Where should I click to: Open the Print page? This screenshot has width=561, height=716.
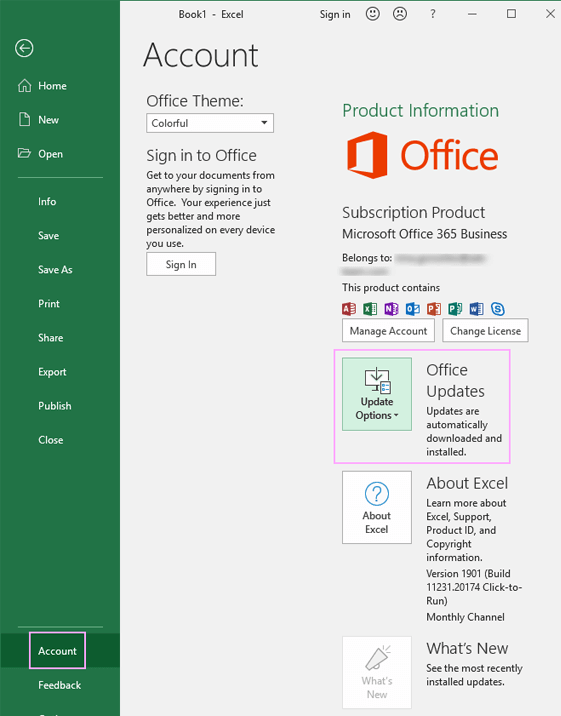(x=49, y=304)
